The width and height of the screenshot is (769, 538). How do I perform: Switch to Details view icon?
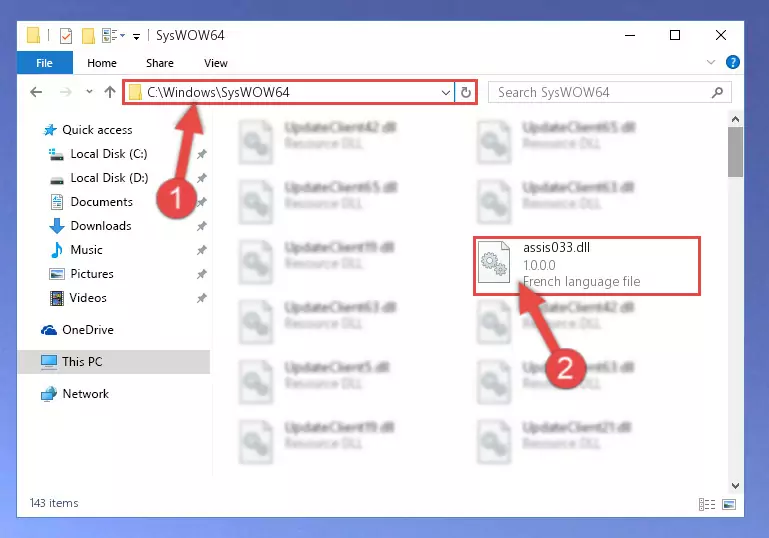tap(707, 504)
